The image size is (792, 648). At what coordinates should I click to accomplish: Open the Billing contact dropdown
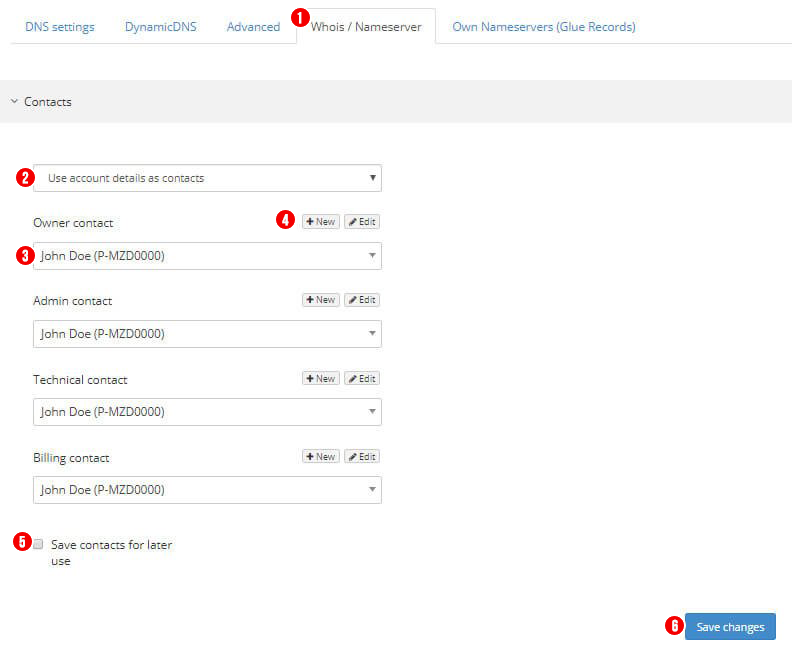coord(207,490)
